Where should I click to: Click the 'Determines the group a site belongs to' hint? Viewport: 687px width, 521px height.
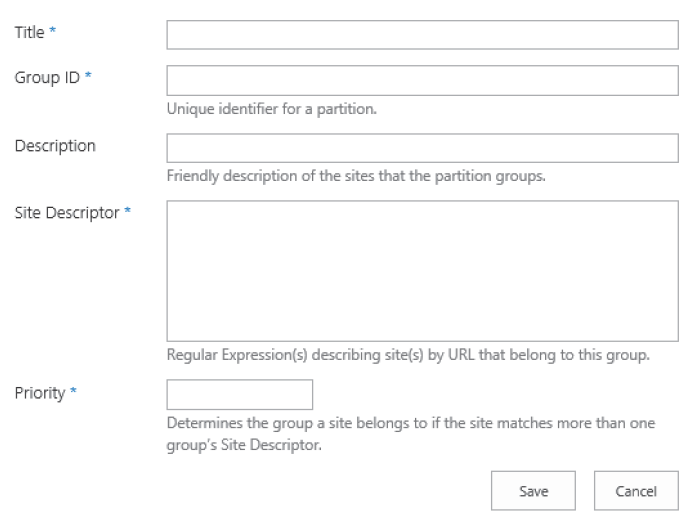[x=410, y=424]
